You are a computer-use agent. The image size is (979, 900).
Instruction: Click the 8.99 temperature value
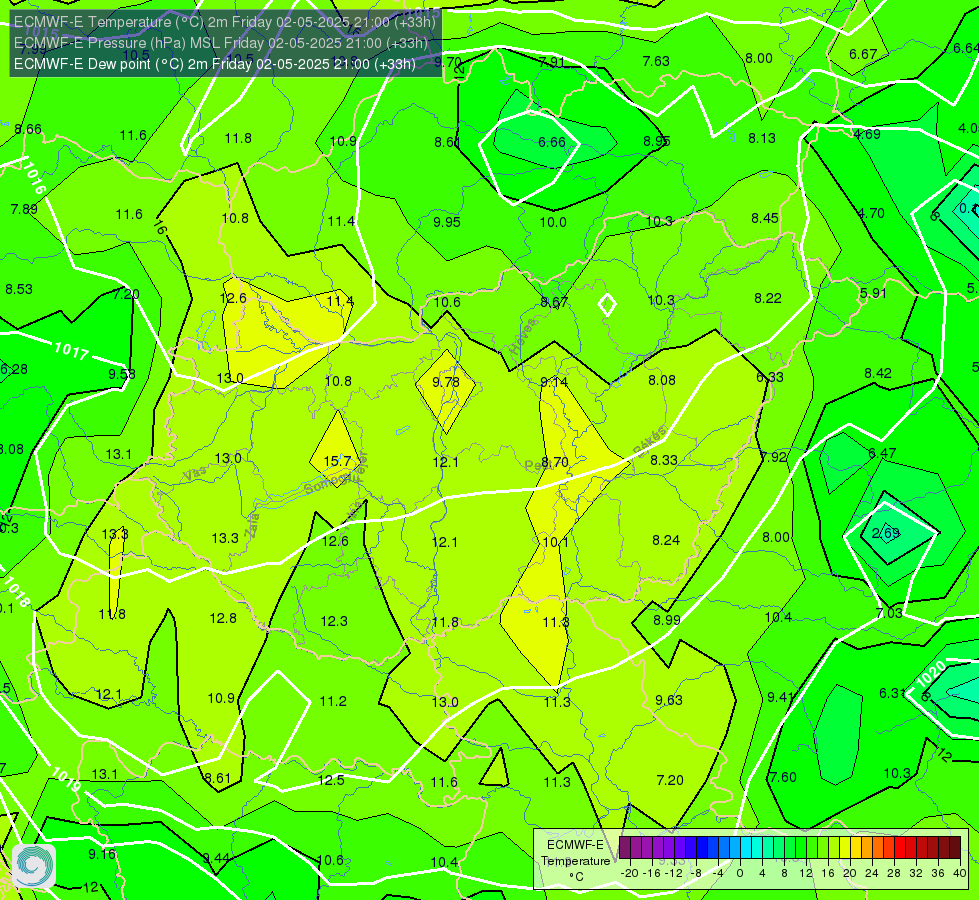667,620
